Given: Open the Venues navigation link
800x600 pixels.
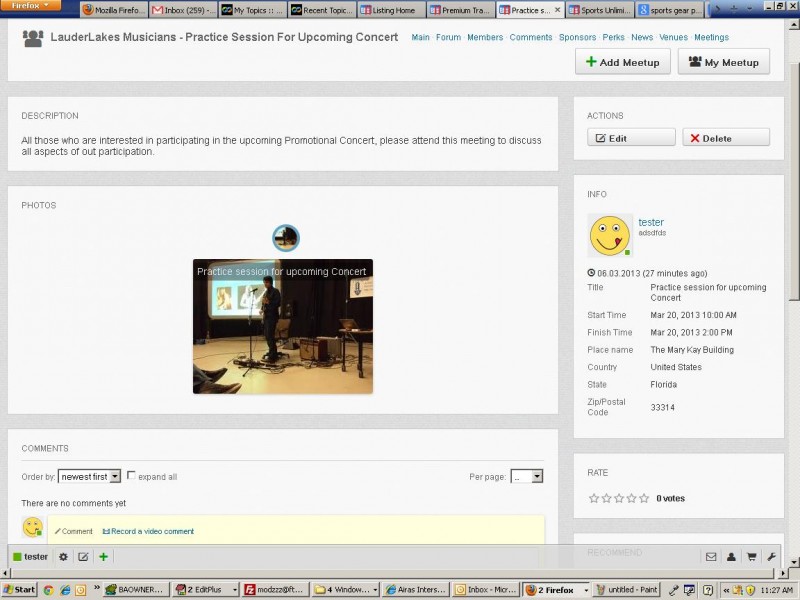Looking at the screenshot, I should pos(673,37).
